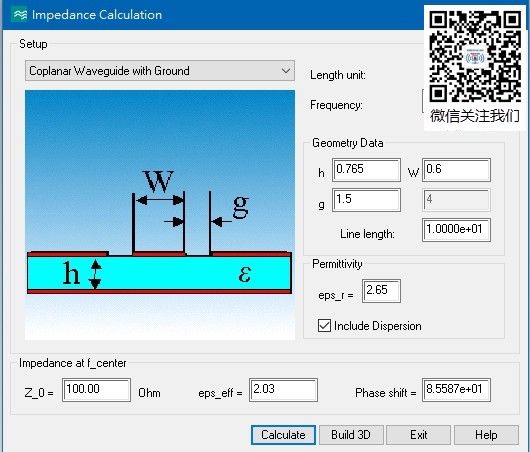Image resolution: width=530 pixels, height=452 pixels.
Task: Click the WeChat QR code image
Action: click(475, 56)
